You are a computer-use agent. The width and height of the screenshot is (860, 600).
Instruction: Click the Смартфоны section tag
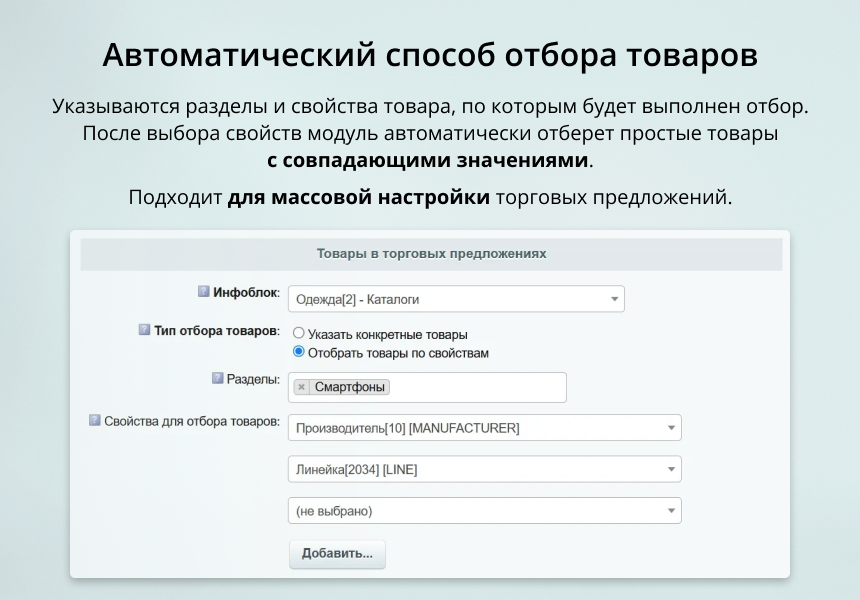point(349,387)
